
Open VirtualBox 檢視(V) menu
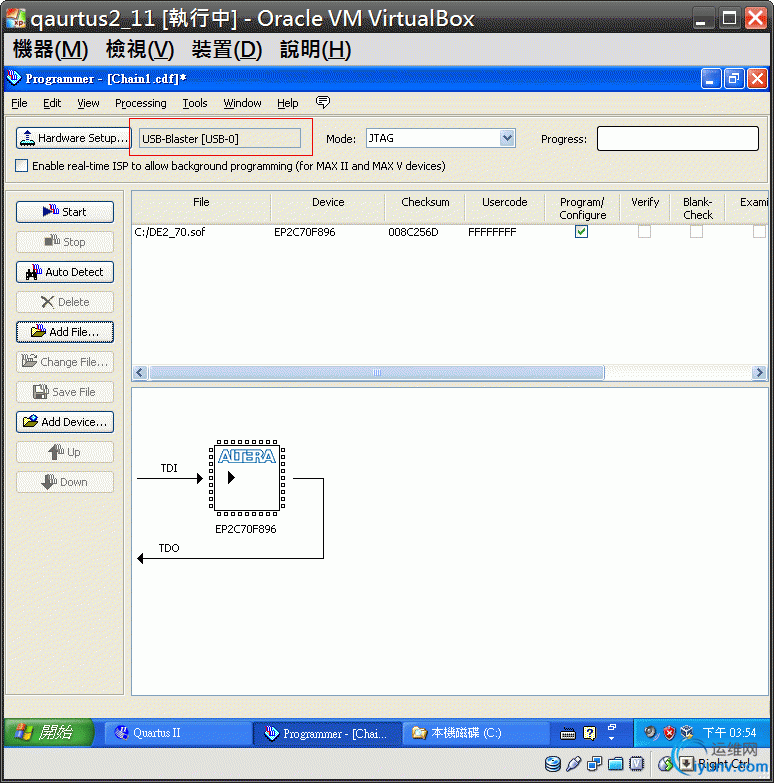coord(140,49)
